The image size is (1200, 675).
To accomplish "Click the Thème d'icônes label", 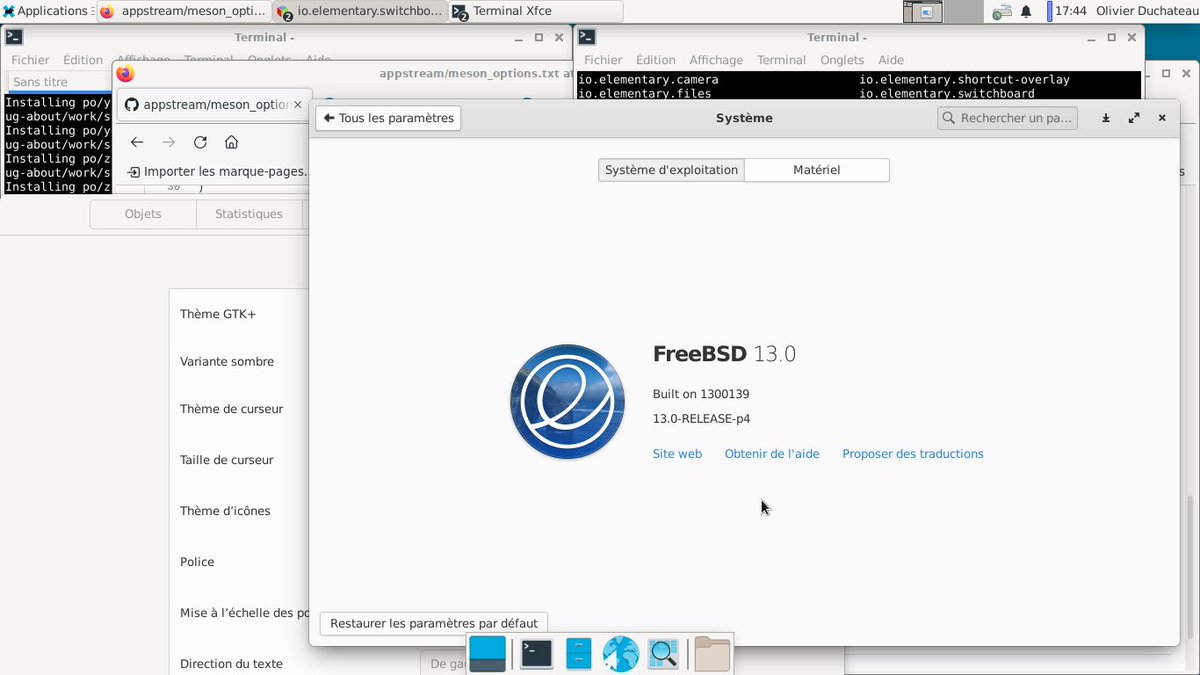I will click(x=225, y=511).
